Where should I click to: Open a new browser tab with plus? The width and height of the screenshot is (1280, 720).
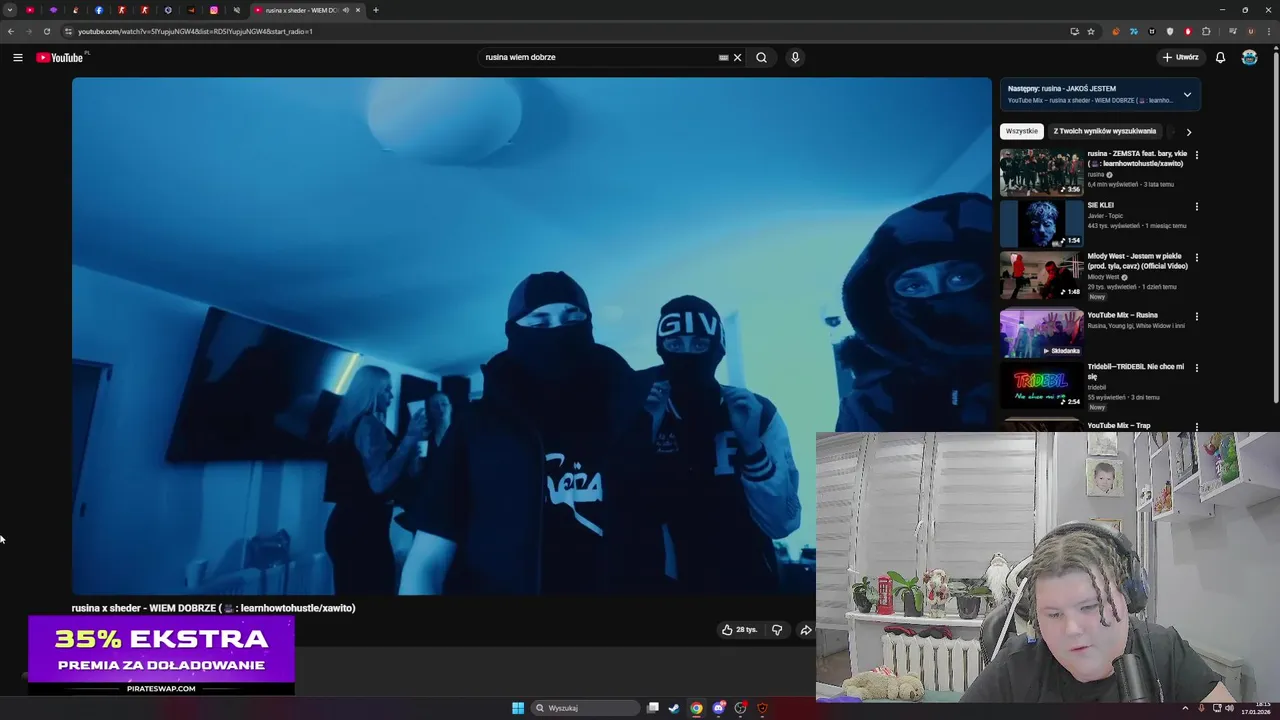[x=376, y=10]
